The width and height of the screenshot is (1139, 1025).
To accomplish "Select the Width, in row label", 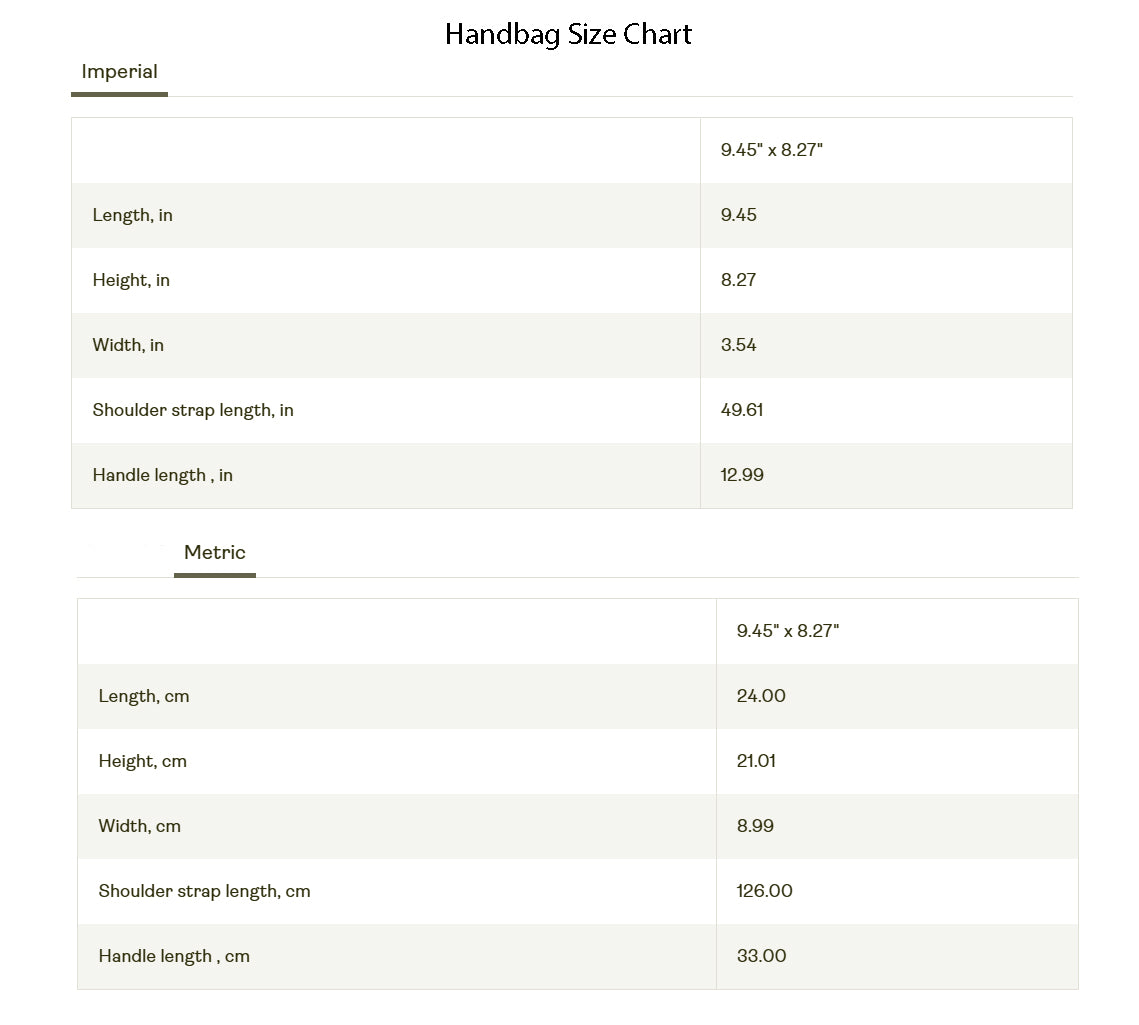I will click(x=128, y=345).
